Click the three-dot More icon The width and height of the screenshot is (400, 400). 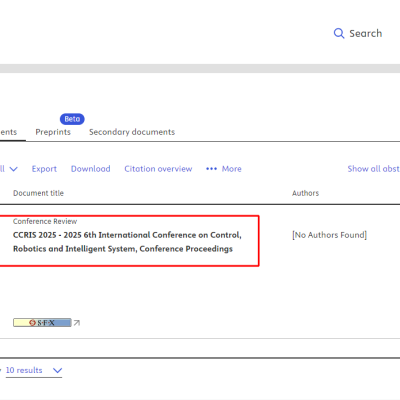click(211, 169)
